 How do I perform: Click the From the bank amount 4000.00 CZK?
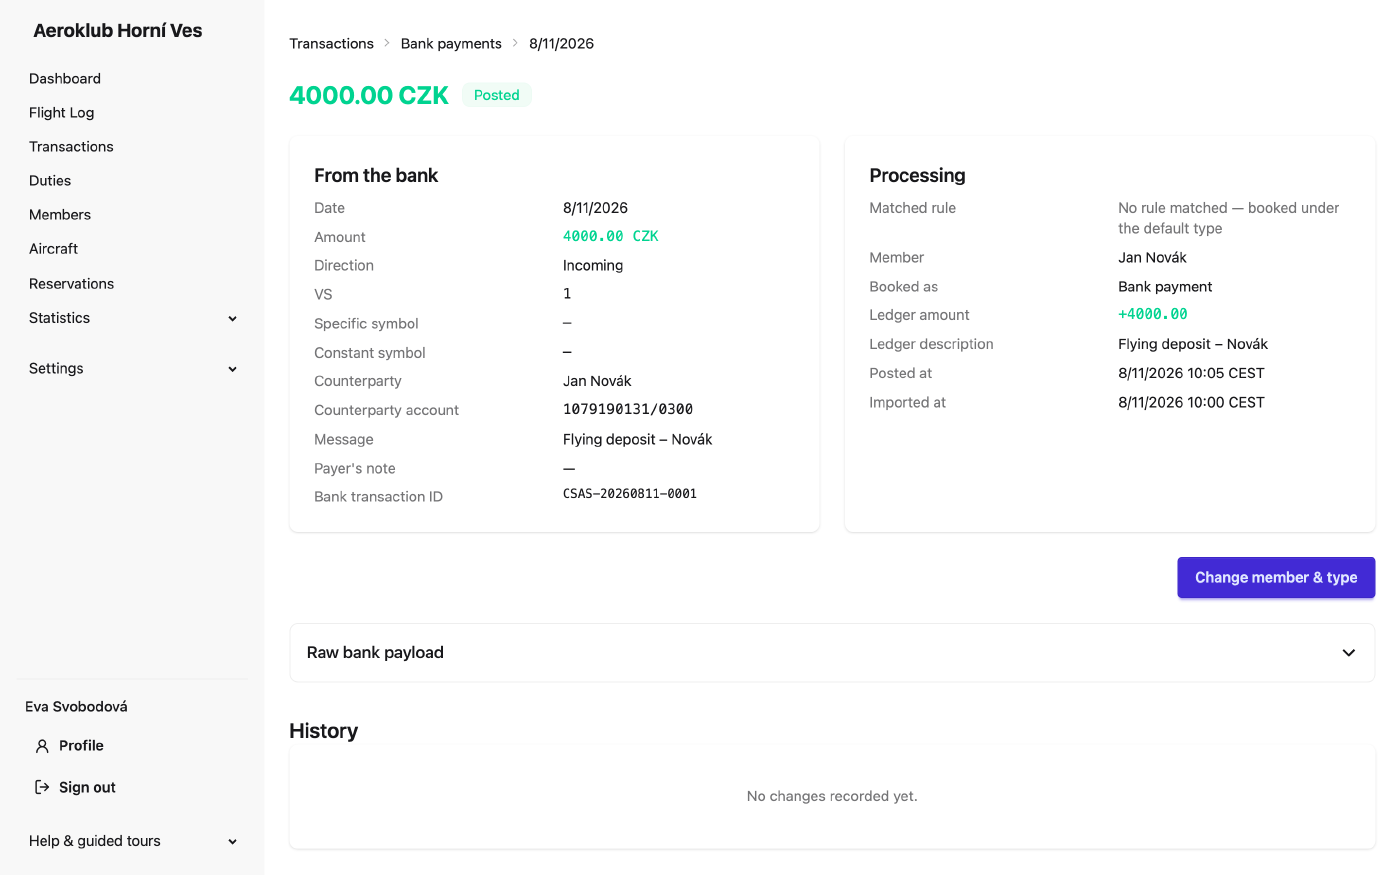pyautogui.click(x=611, y=237)
